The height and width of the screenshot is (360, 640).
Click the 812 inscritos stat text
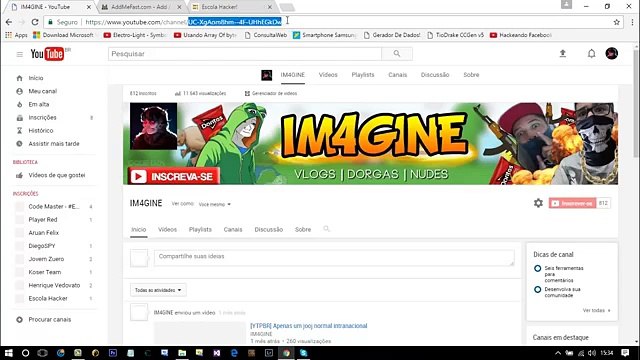tap(143, 93)
